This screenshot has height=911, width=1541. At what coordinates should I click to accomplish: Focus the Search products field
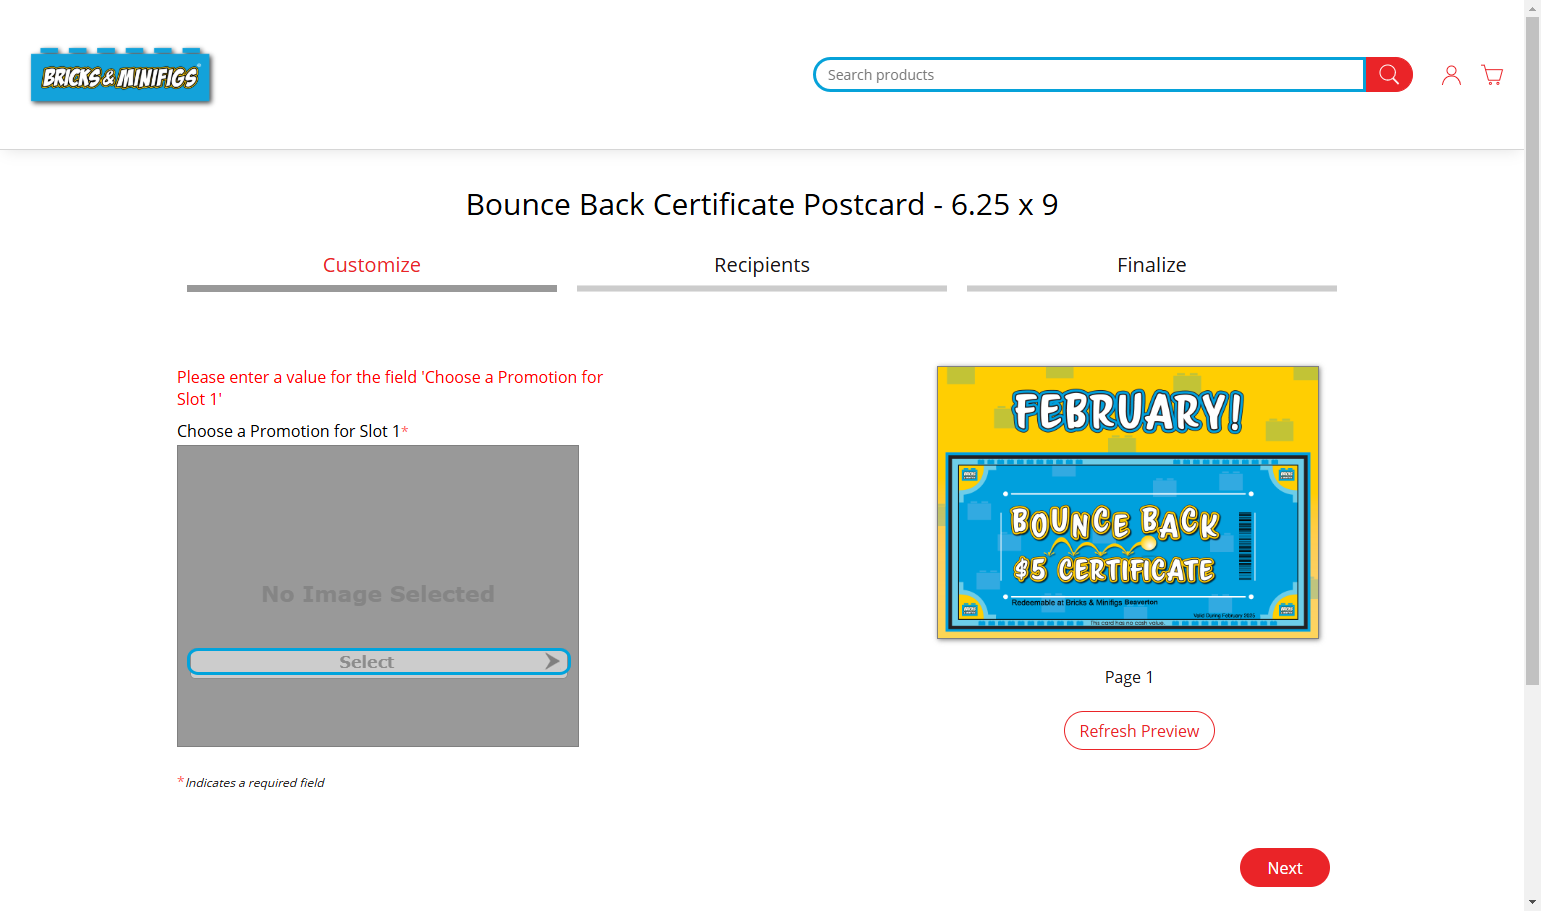pyautogui.click(x=1089, y=75)
